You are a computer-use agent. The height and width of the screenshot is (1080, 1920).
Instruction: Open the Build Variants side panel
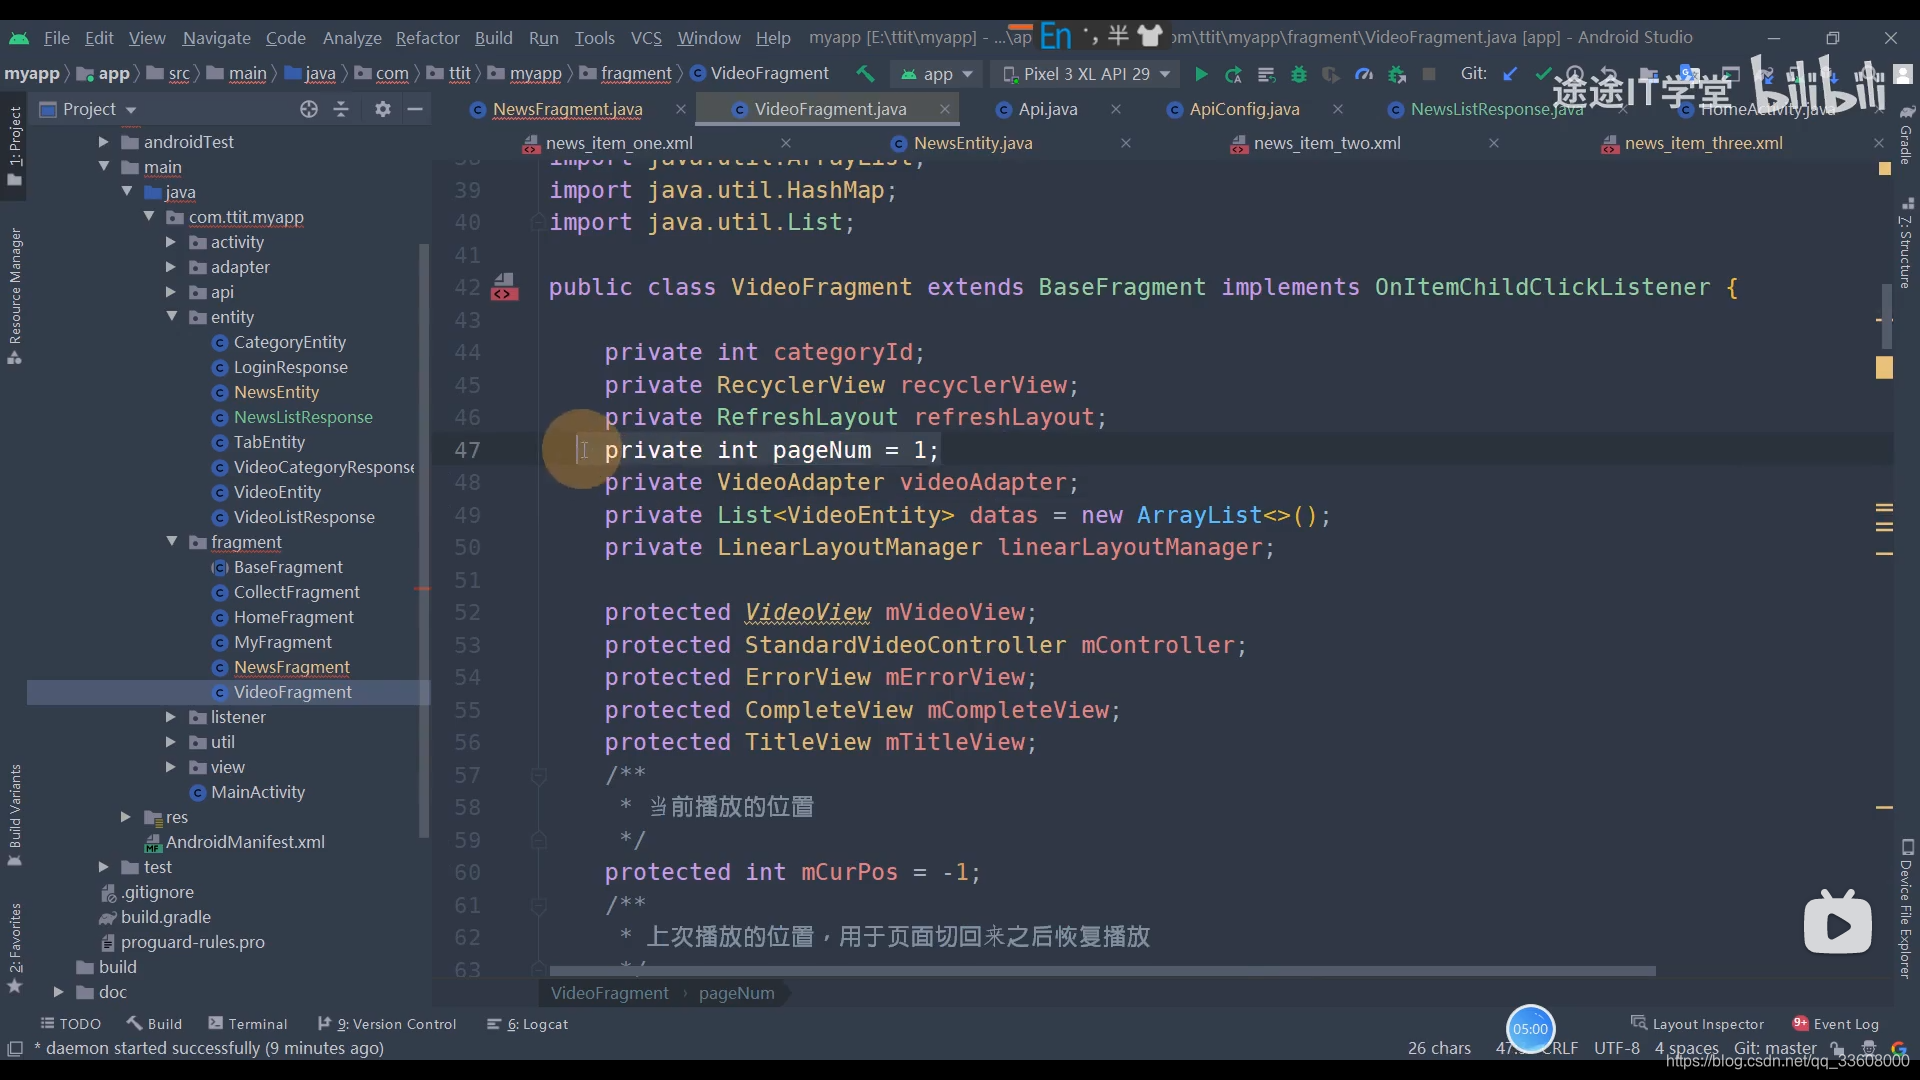pyautogui.click(x=14, y=814)
